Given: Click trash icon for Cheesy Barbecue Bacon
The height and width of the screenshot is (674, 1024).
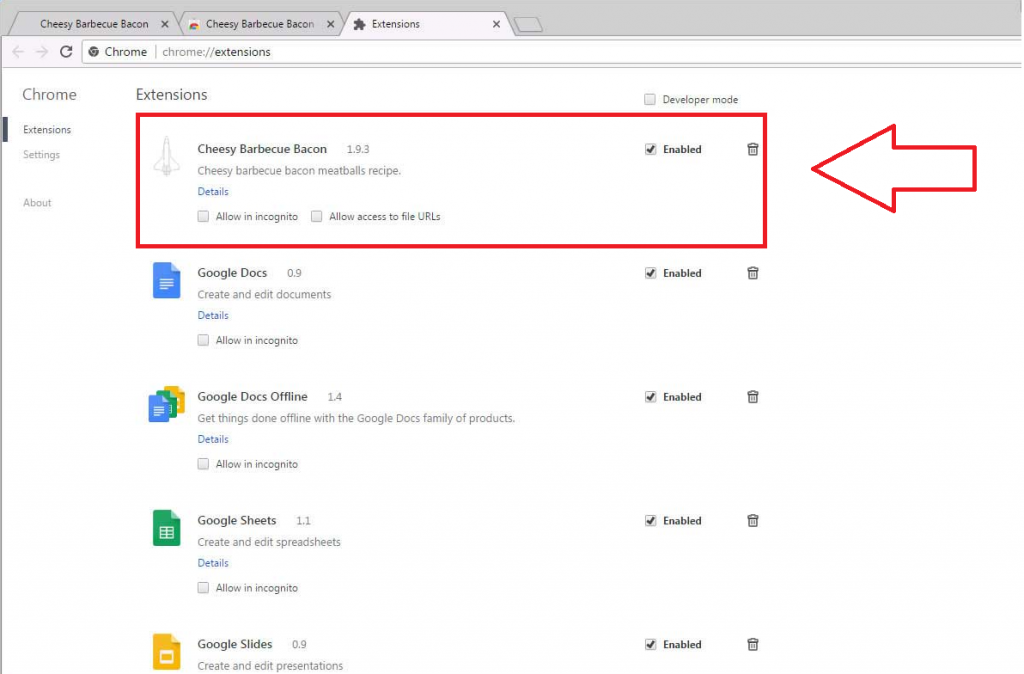Looking at the screenshot, I should pyautogui.click(x=753, y=149).
